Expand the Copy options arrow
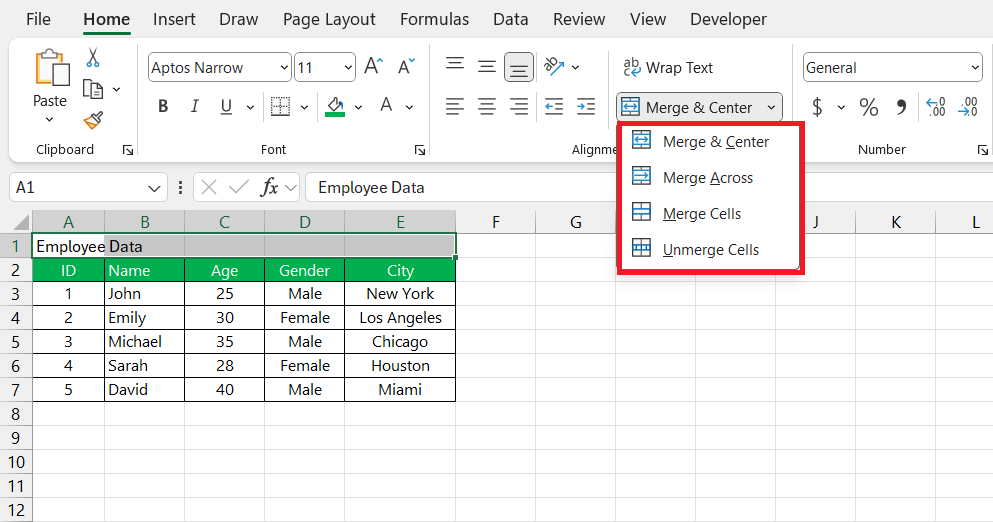Screen dimensions: 993x522 (x=117, y=89)
